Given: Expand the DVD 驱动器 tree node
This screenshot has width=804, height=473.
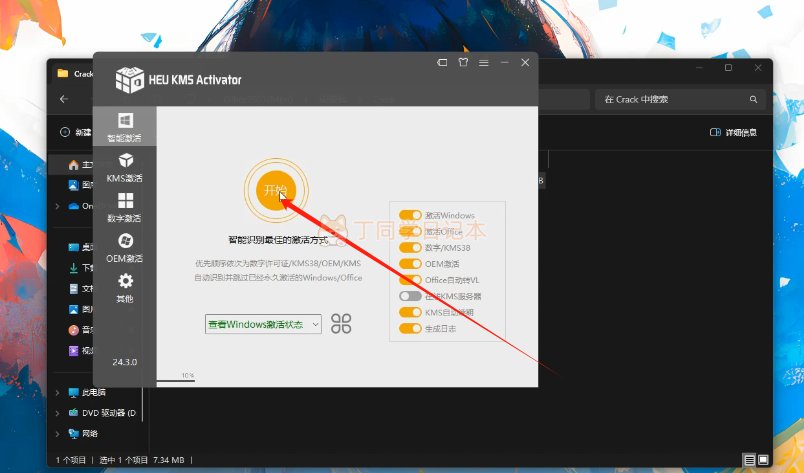Looking at the screenshot, I should pos(57,413).
